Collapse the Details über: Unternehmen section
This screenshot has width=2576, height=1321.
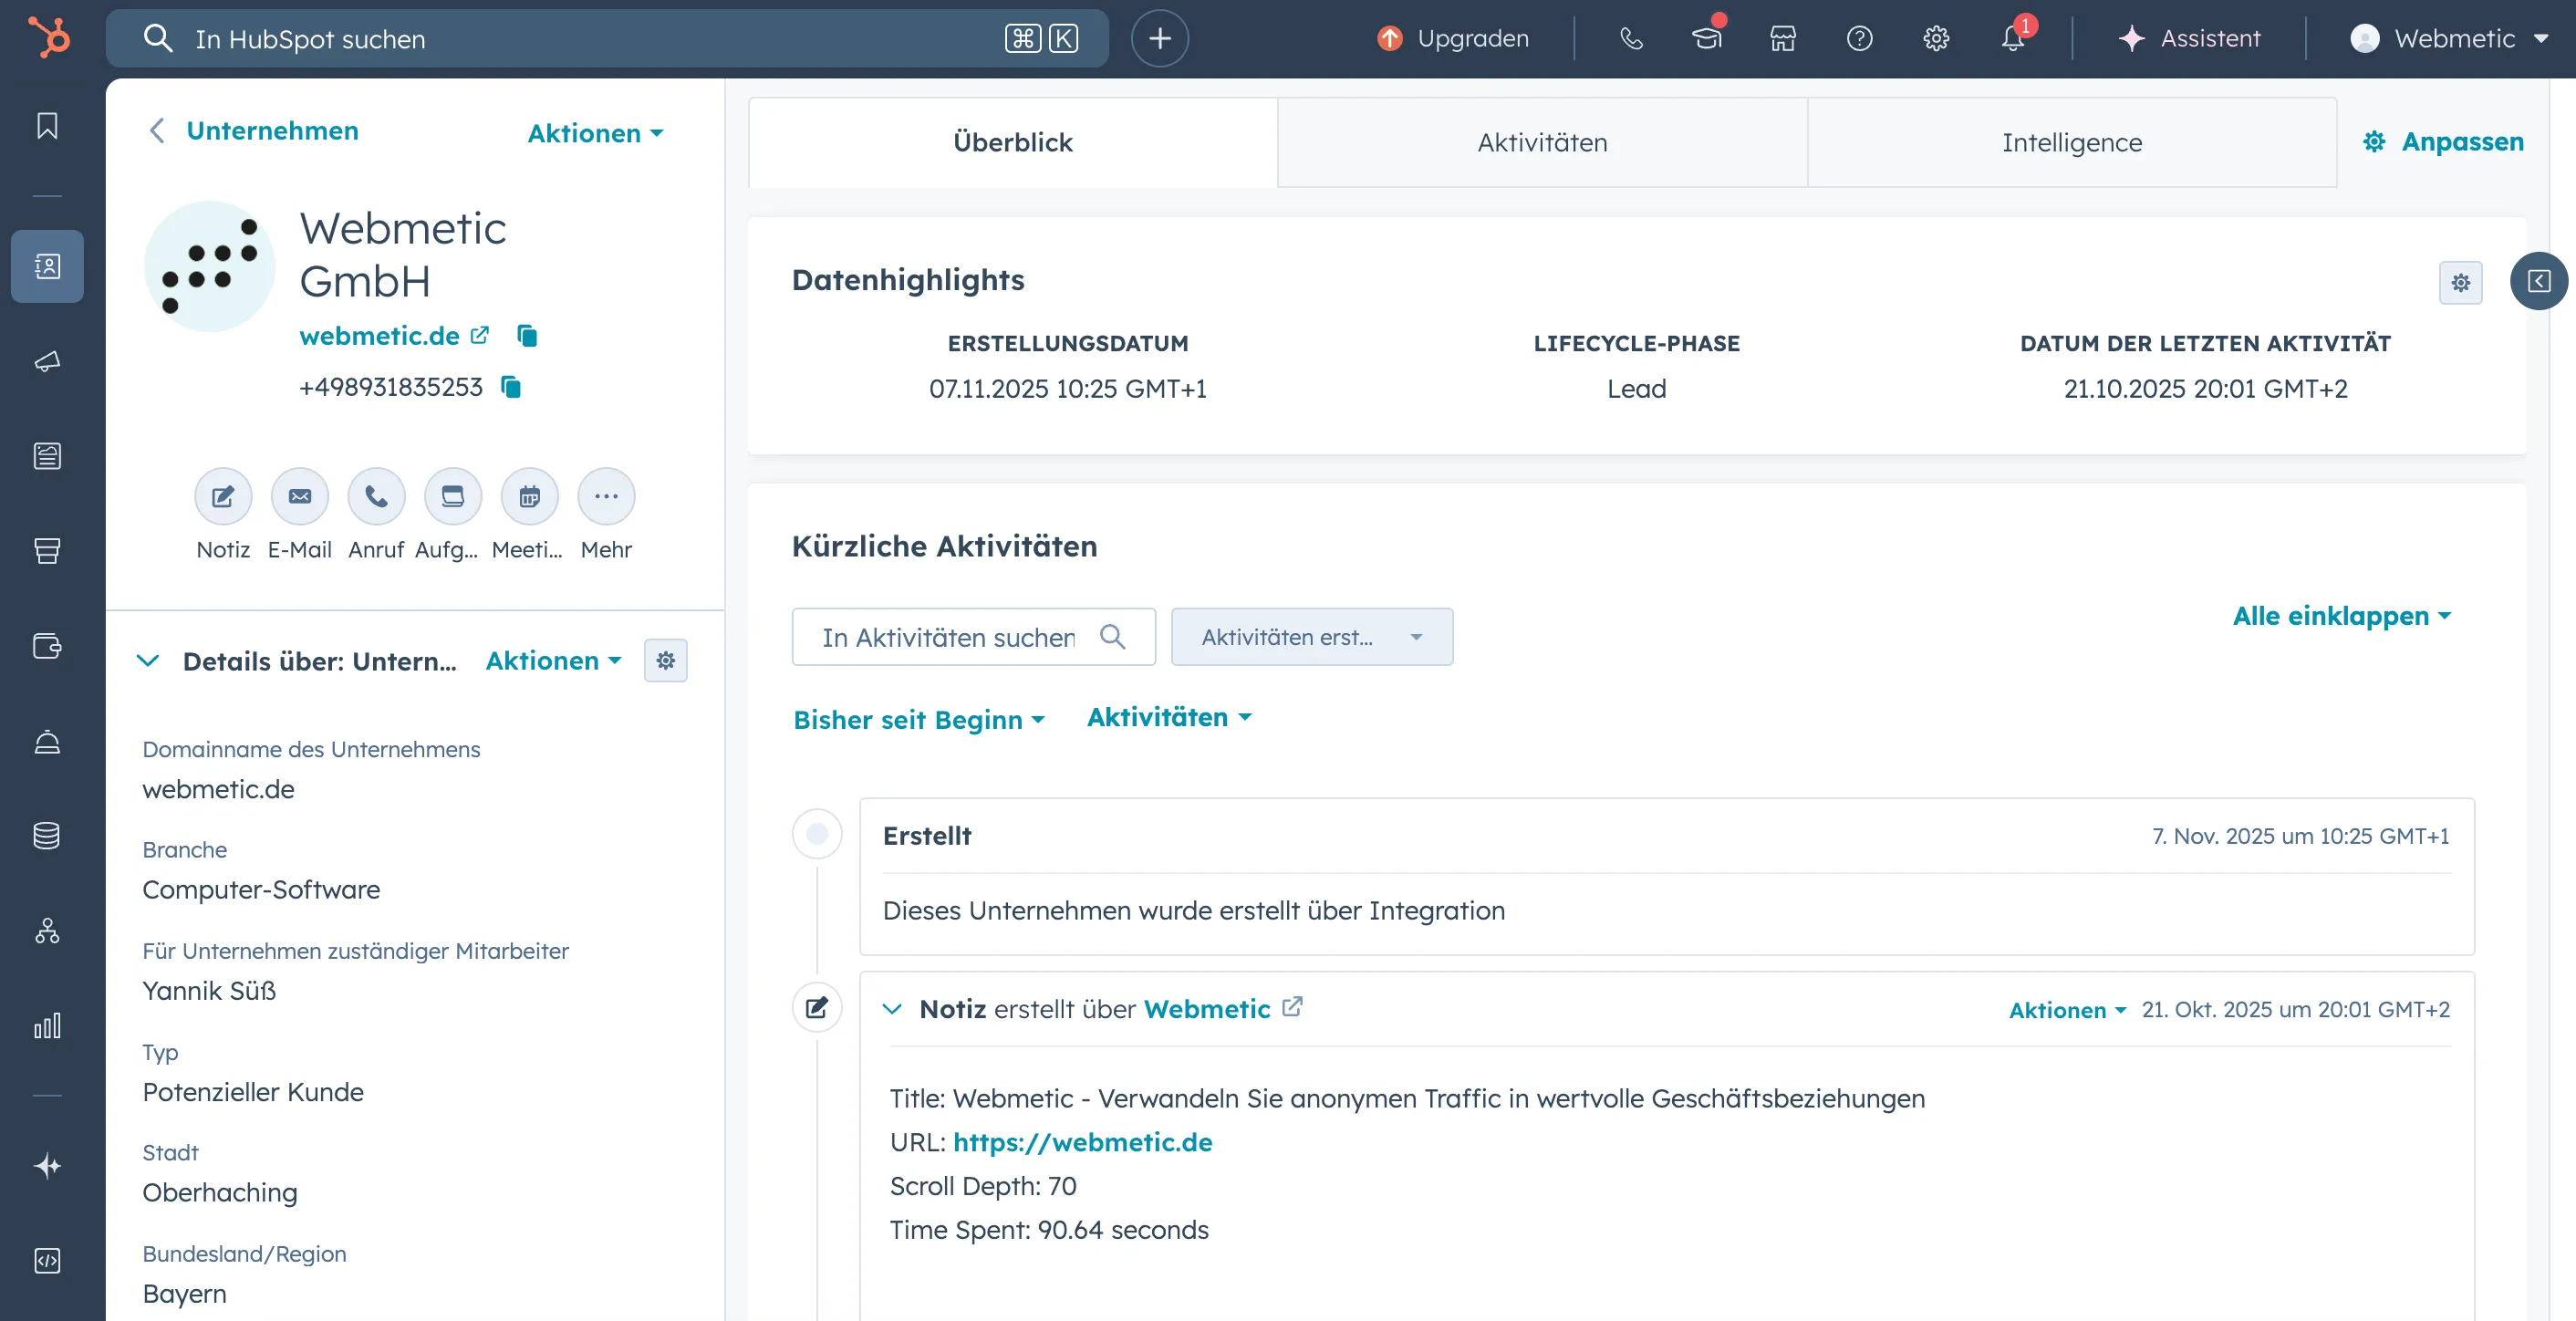pos(149,661)
